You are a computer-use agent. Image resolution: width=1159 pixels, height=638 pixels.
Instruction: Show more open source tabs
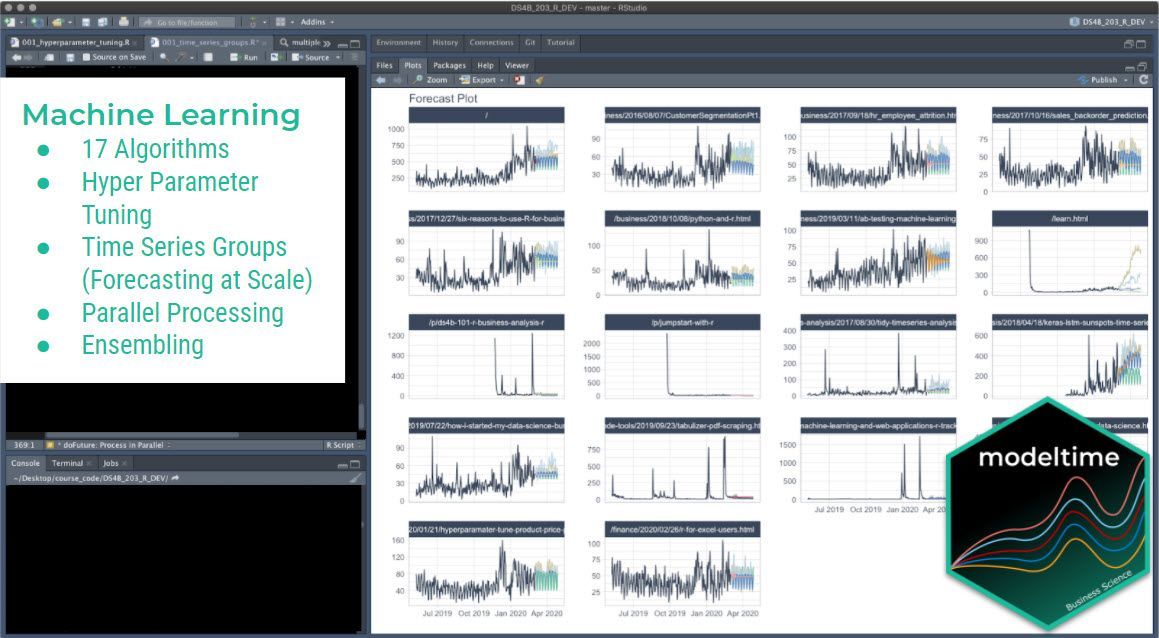pyautogui.click(x=327, y=43)
